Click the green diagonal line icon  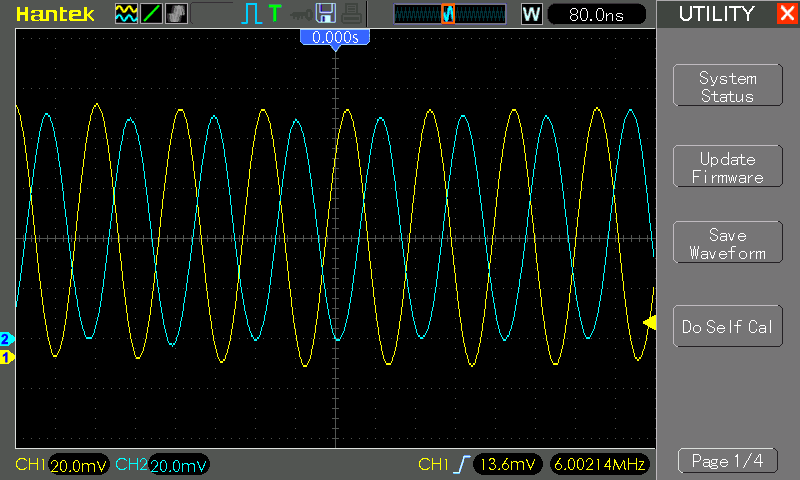click(x=150, y=14)
